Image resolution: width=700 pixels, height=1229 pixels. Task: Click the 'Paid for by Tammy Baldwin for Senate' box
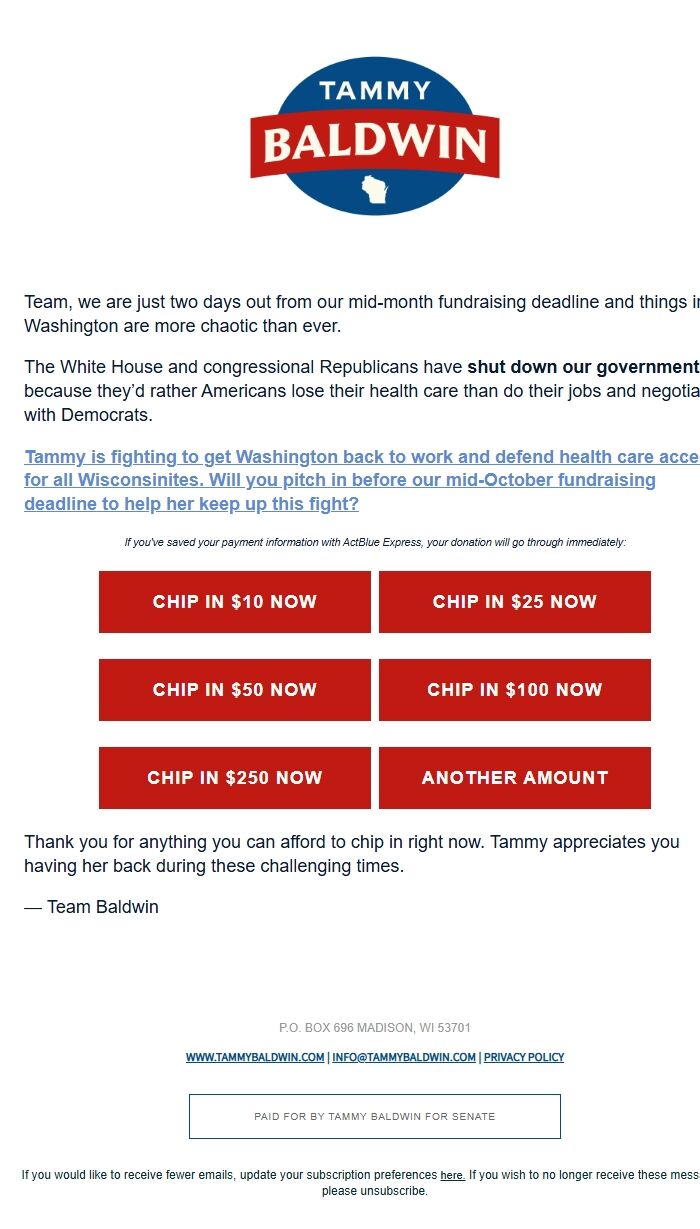coord(375,1116)
